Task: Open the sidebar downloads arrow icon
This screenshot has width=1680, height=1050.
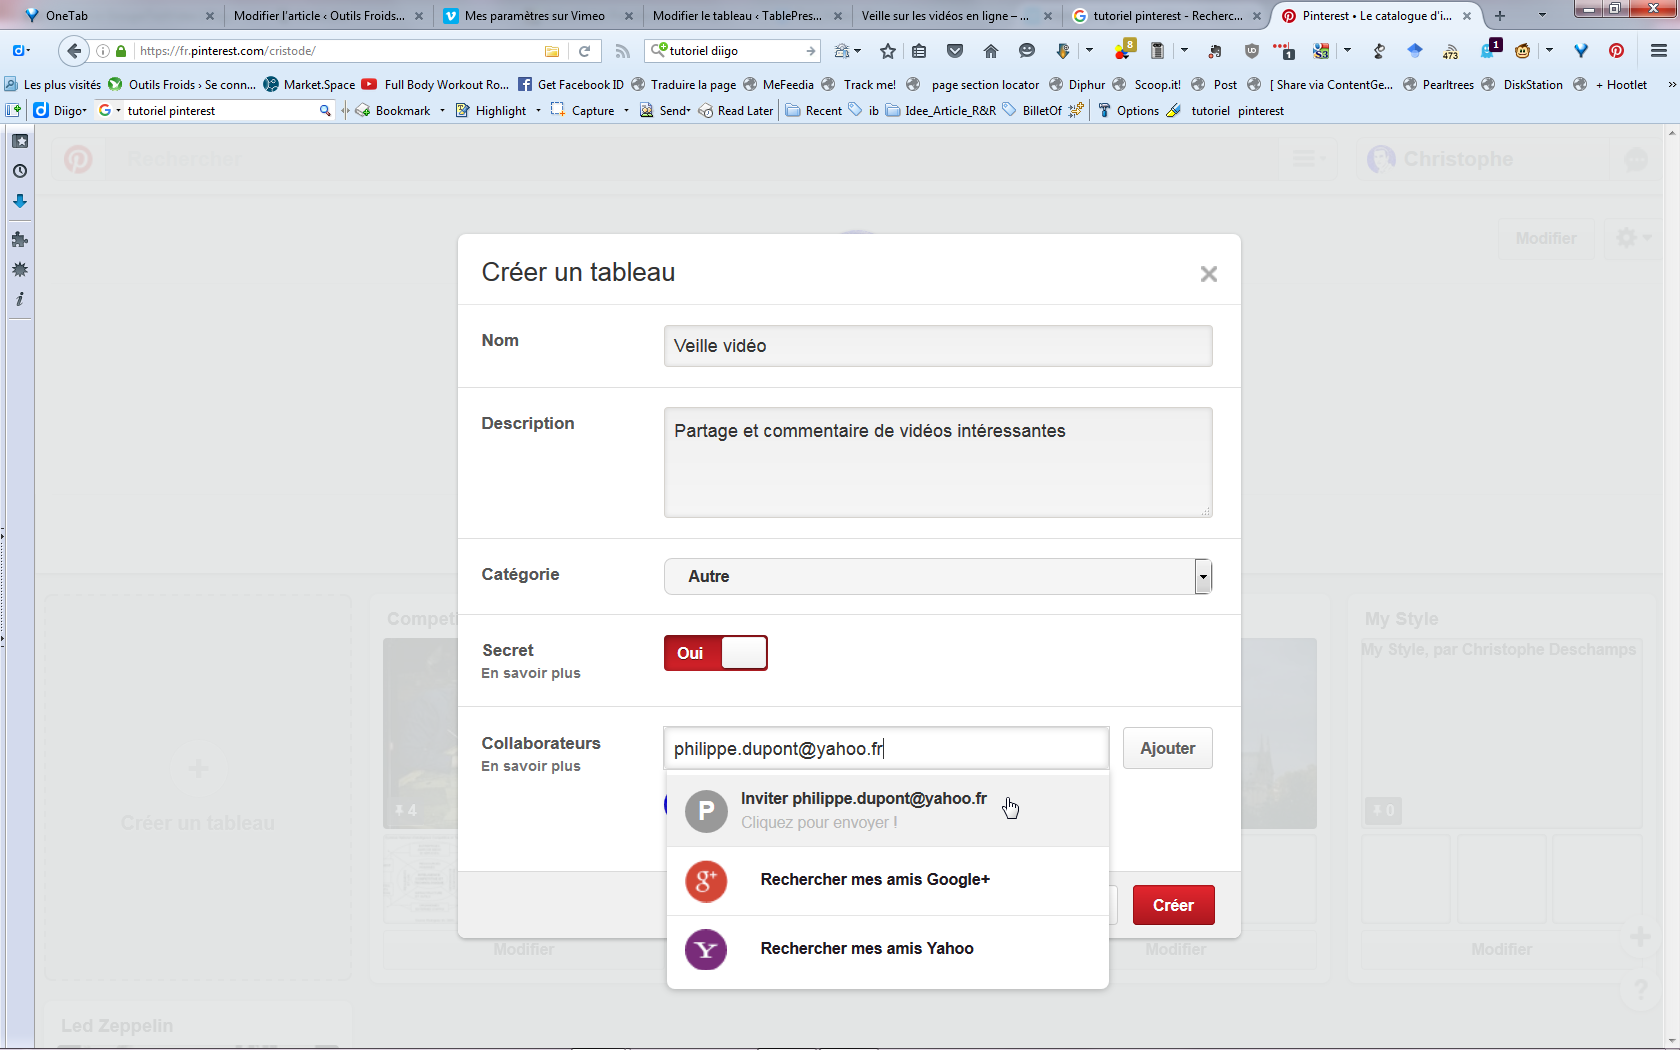Action: [x=20, y=201]
